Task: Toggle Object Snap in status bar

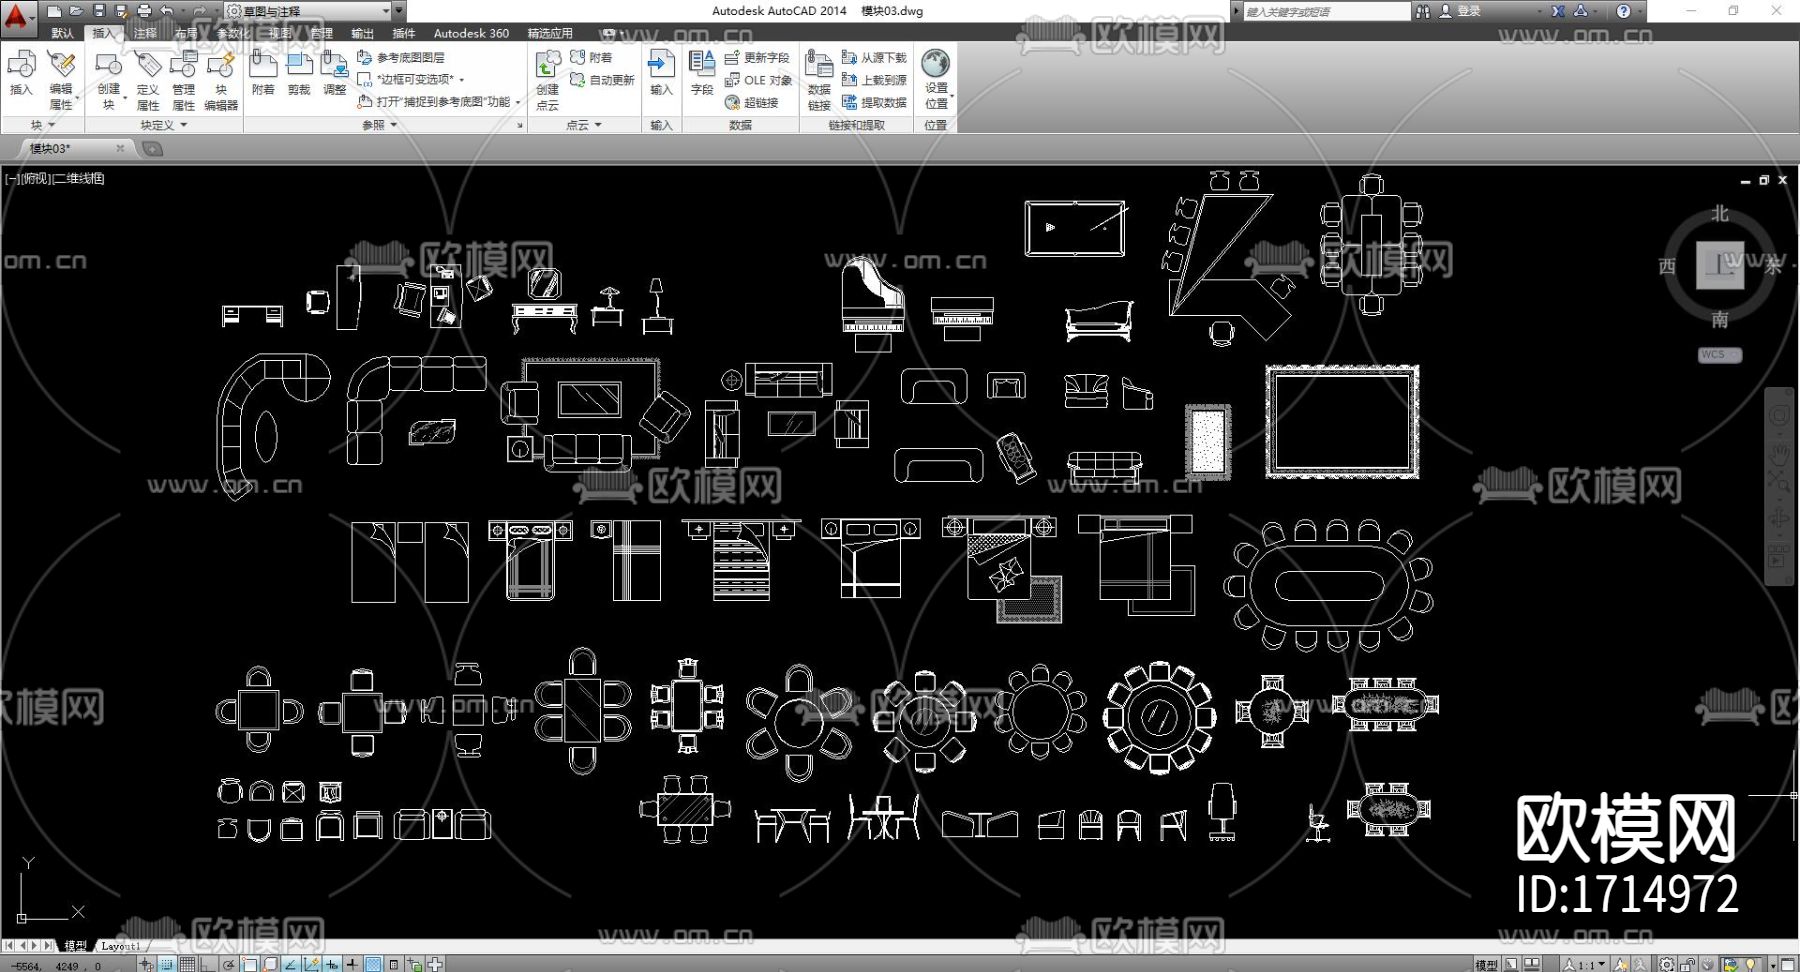Action: pyautogui.click(x=249, y=964)
